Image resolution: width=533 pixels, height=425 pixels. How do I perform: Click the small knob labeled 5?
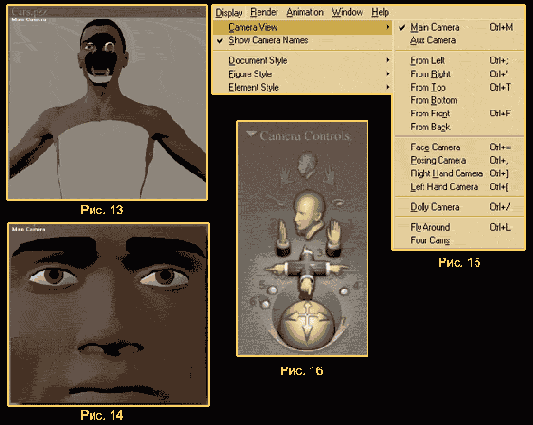[272, 290]
